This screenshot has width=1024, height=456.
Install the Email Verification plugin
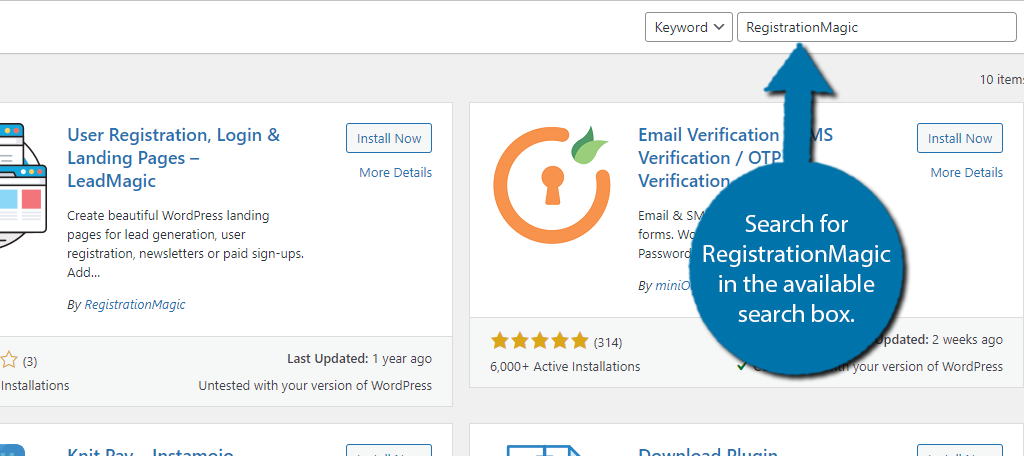(959, 138)
